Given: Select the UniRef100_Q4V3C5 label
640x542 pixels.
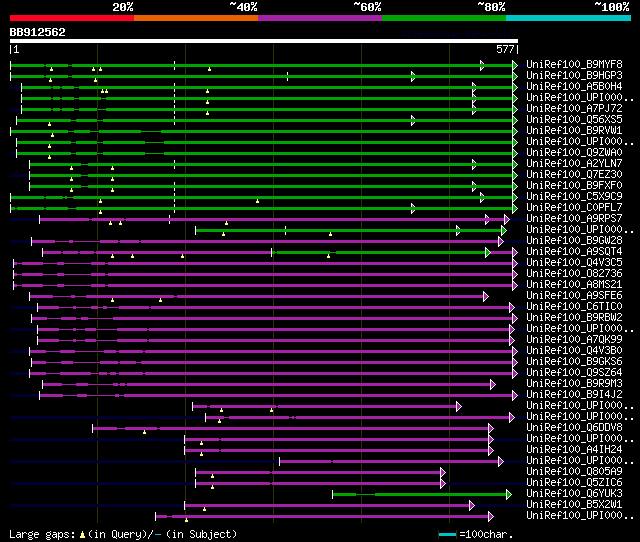Looking at the screenshot, I should coord(574,263).
